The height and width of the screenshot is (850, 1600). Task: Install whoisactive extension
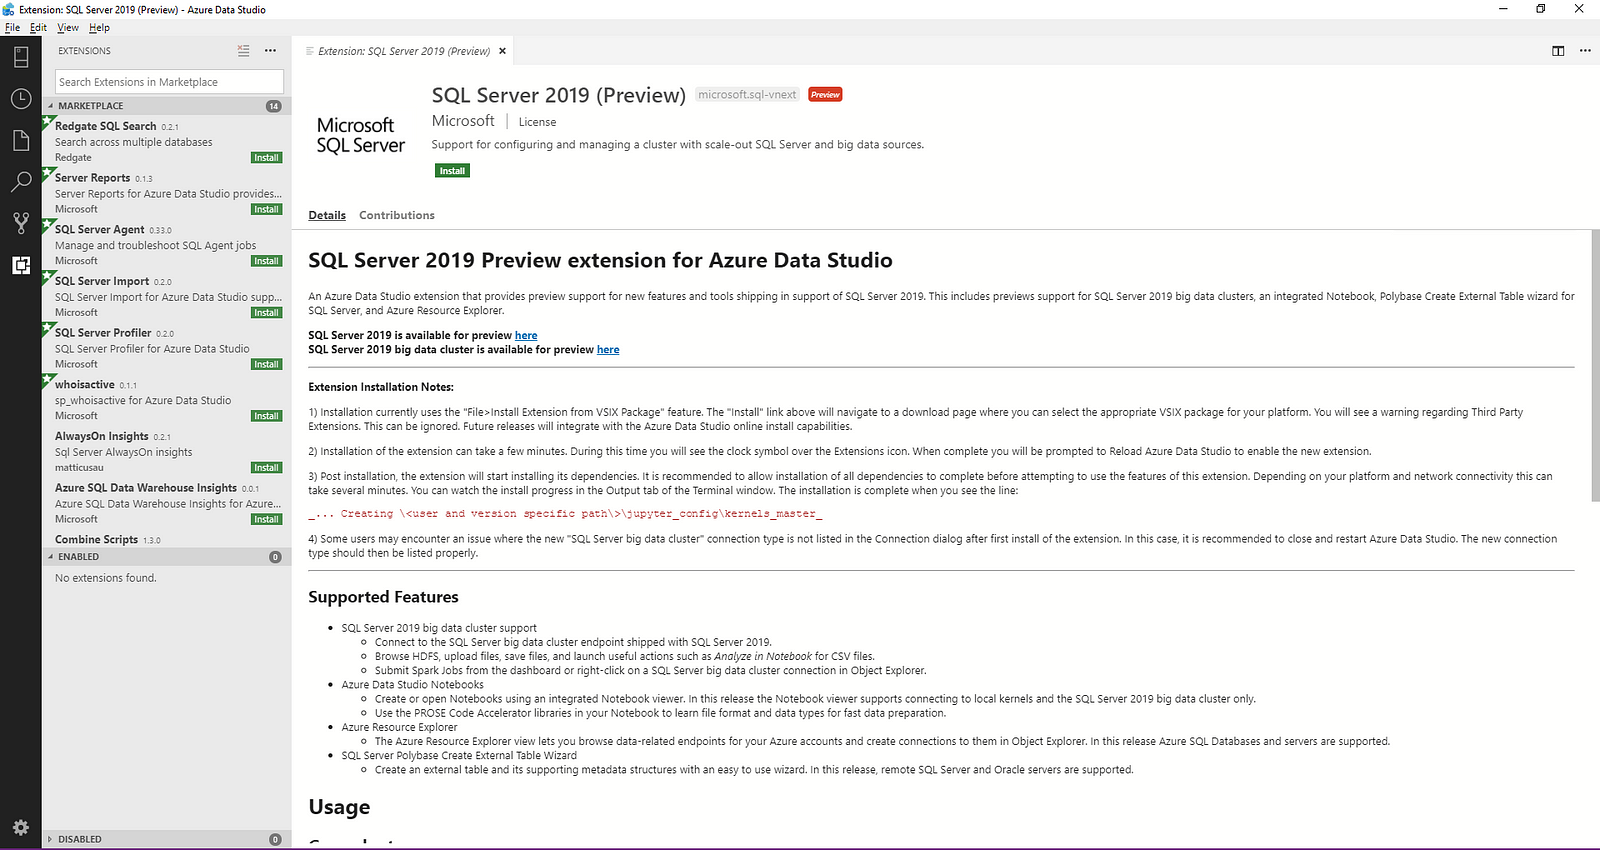pyautogui.click(x=266, y=416)
